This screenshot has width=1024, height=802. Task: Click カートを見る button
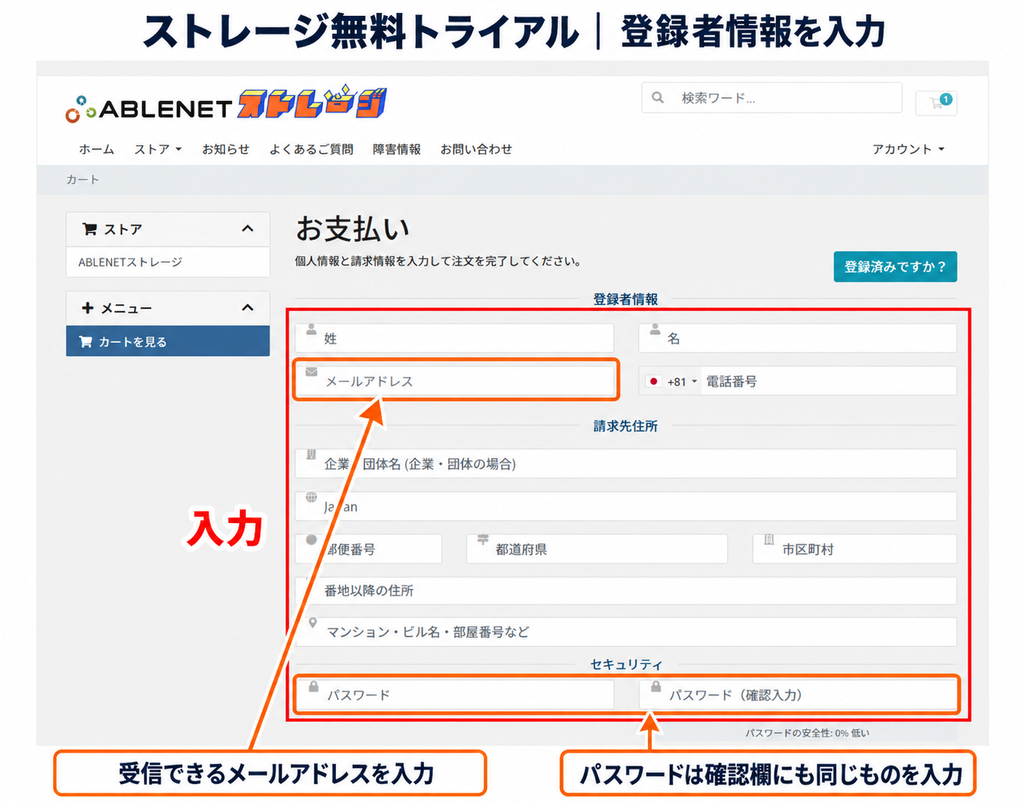(x=168, y=342)
